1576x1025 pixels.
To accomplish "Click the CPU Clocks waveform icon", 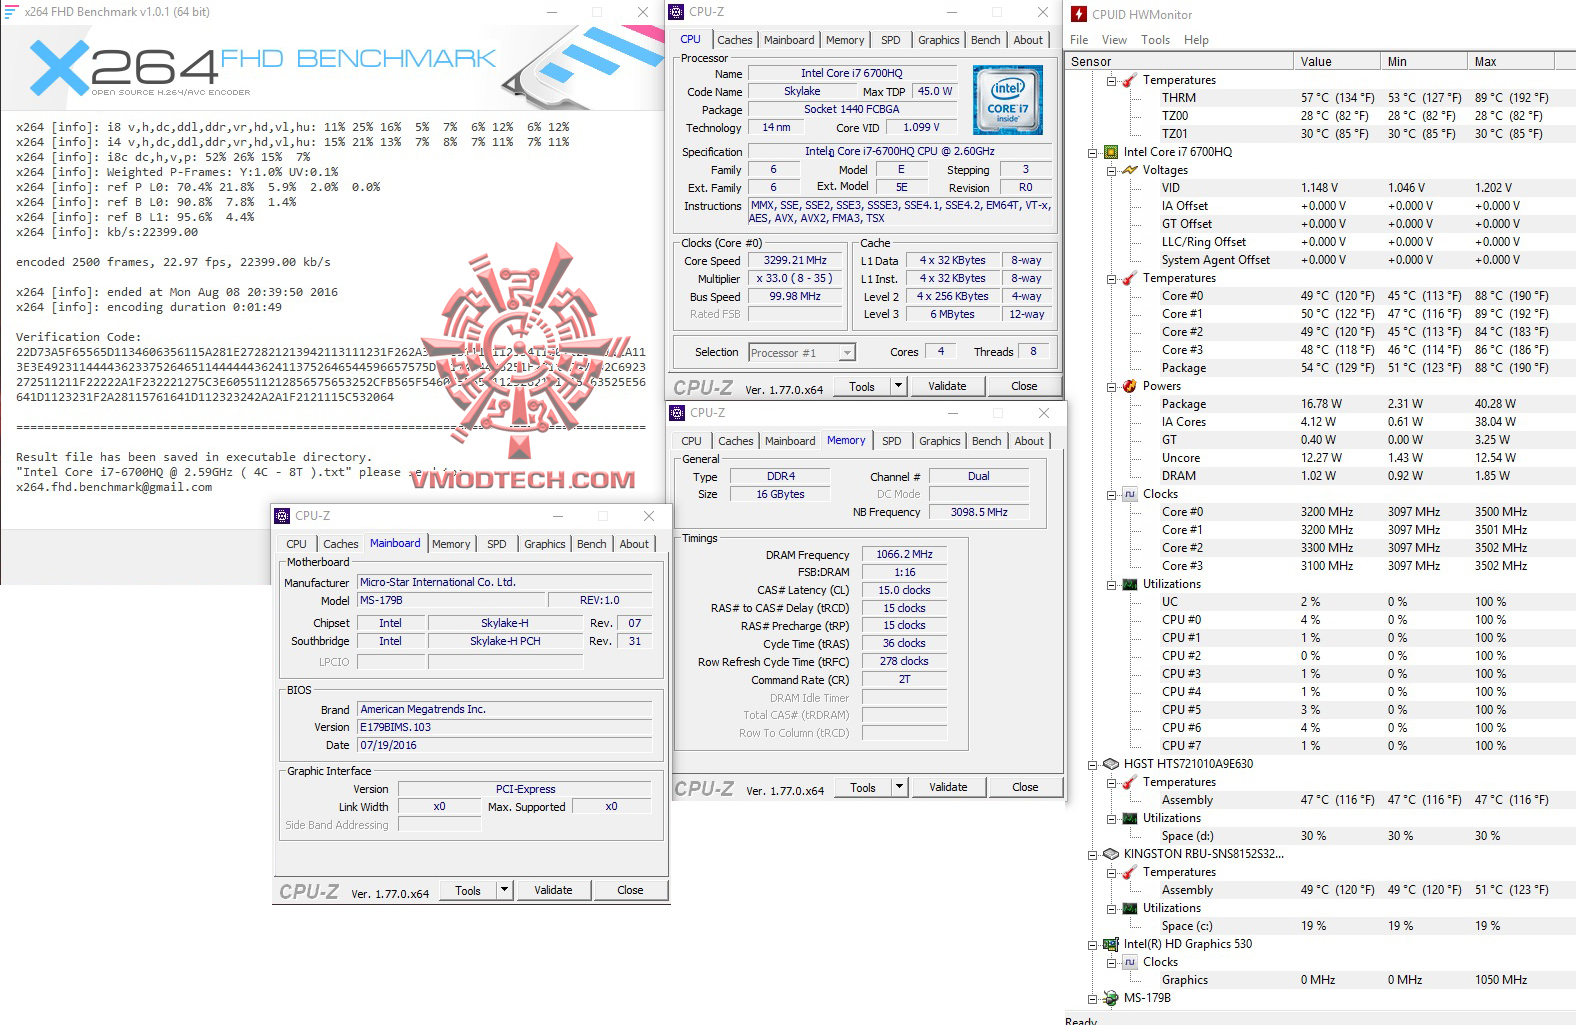I will coord(1130,494).
